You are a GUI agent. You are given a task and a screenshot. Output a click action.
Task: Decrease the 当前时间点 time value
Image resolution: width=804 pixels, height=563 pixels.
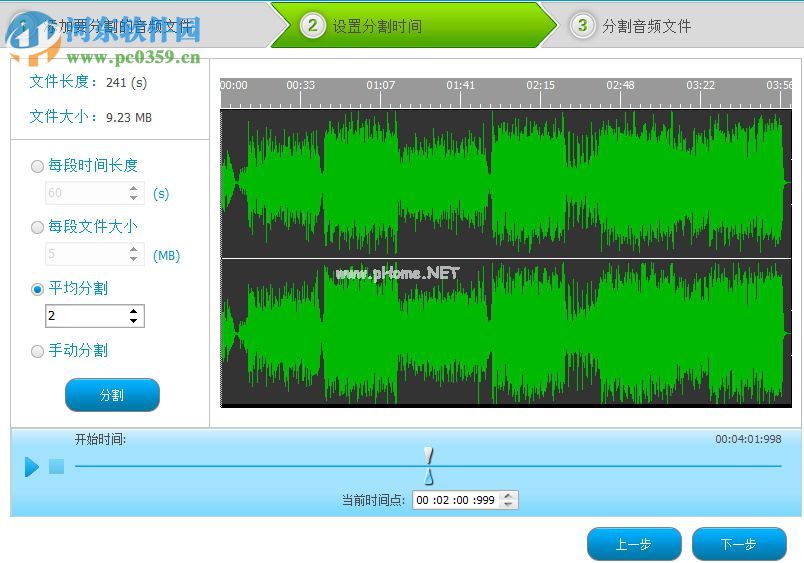coord(508,504)
